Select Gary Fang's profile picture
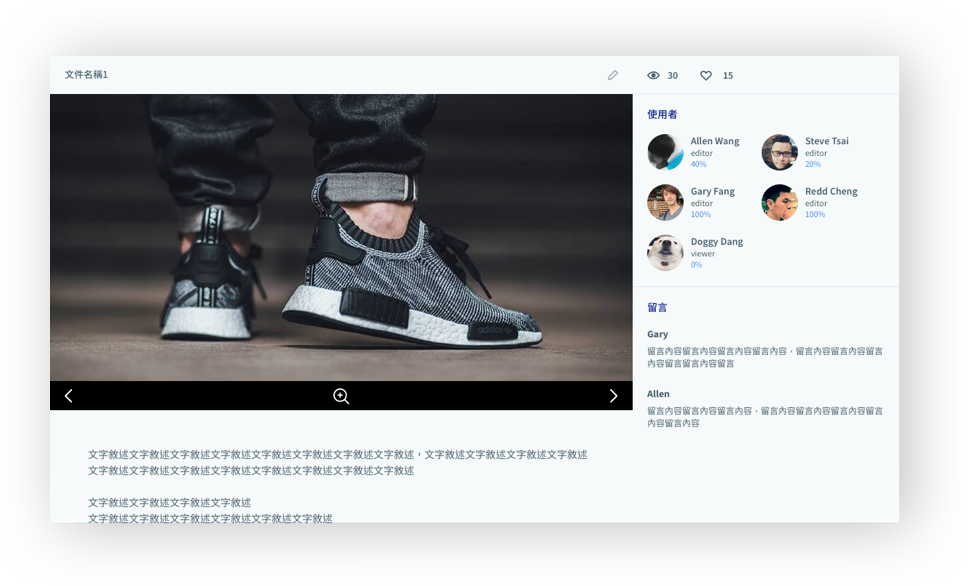Screen dimensions: 968x586 tap(665, 202)
